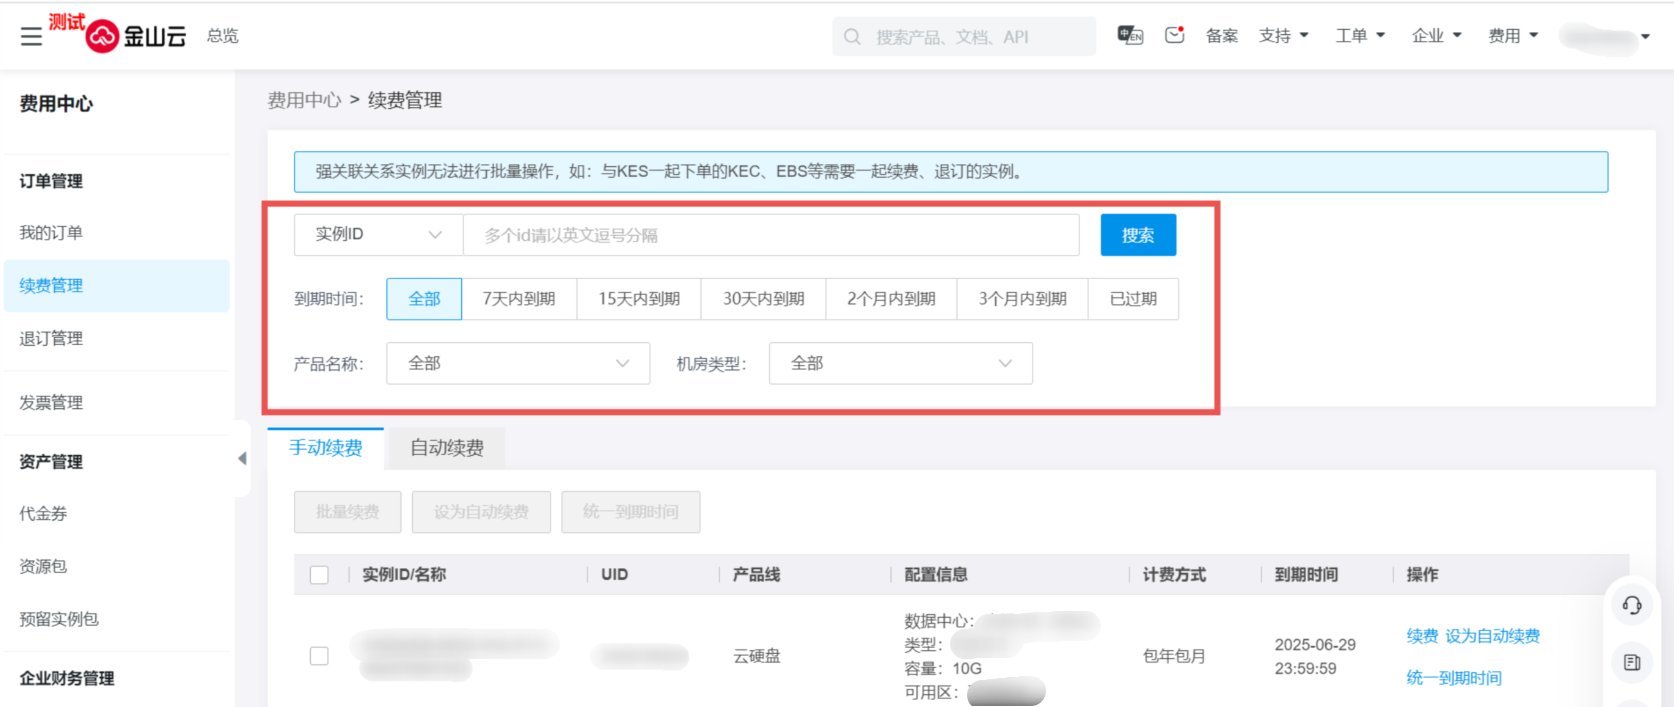Tick the cloud disk row checkbox

point(319,656)
